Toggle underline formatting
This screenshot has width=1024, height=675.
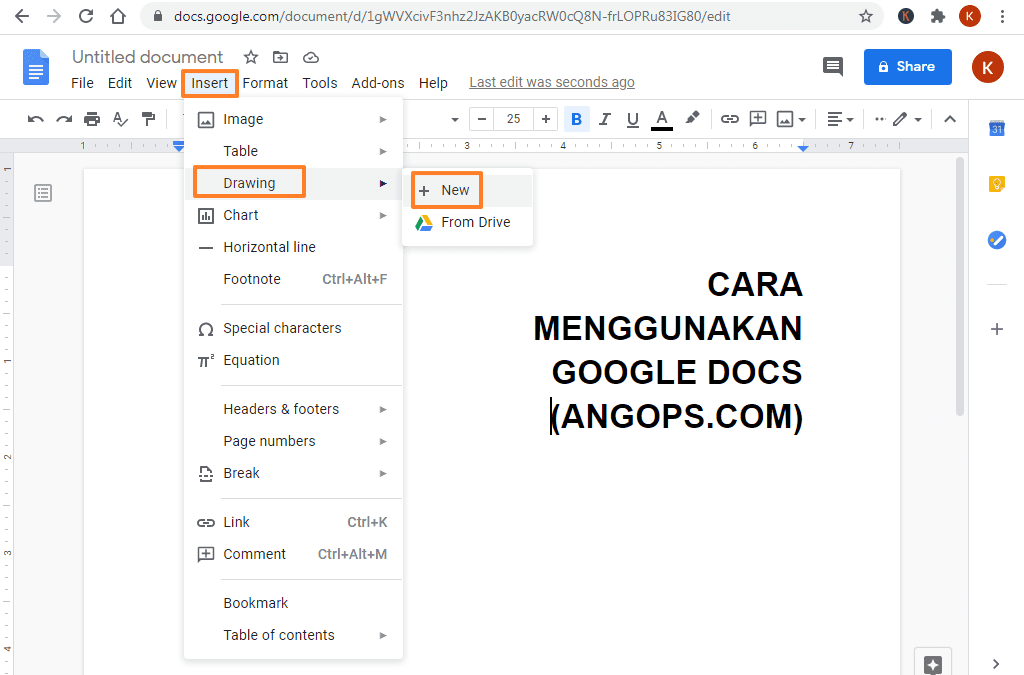click(x=632, y=118)
